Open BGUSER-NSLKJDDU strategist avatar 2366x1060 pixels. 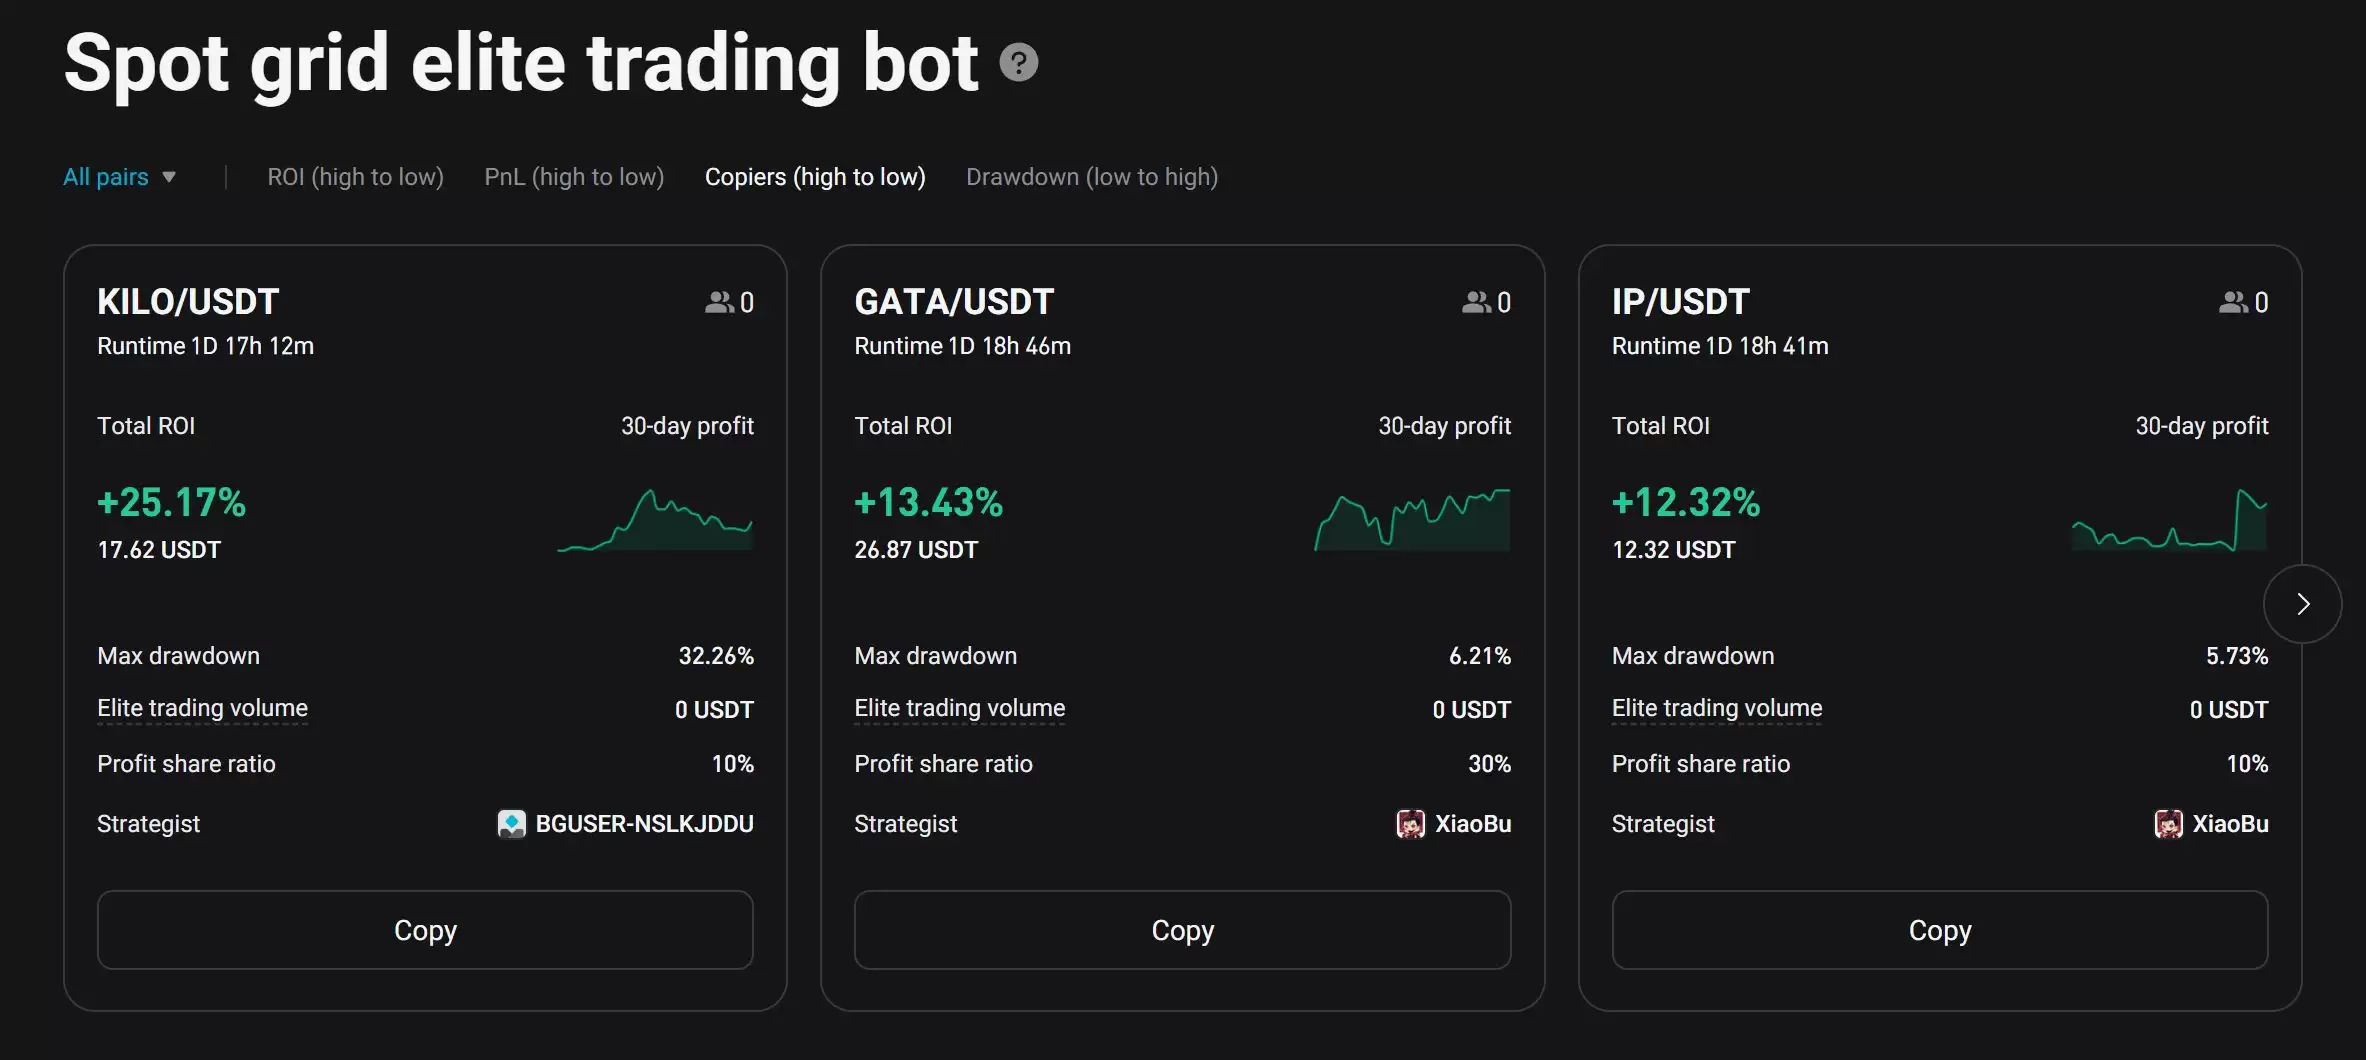511,823
